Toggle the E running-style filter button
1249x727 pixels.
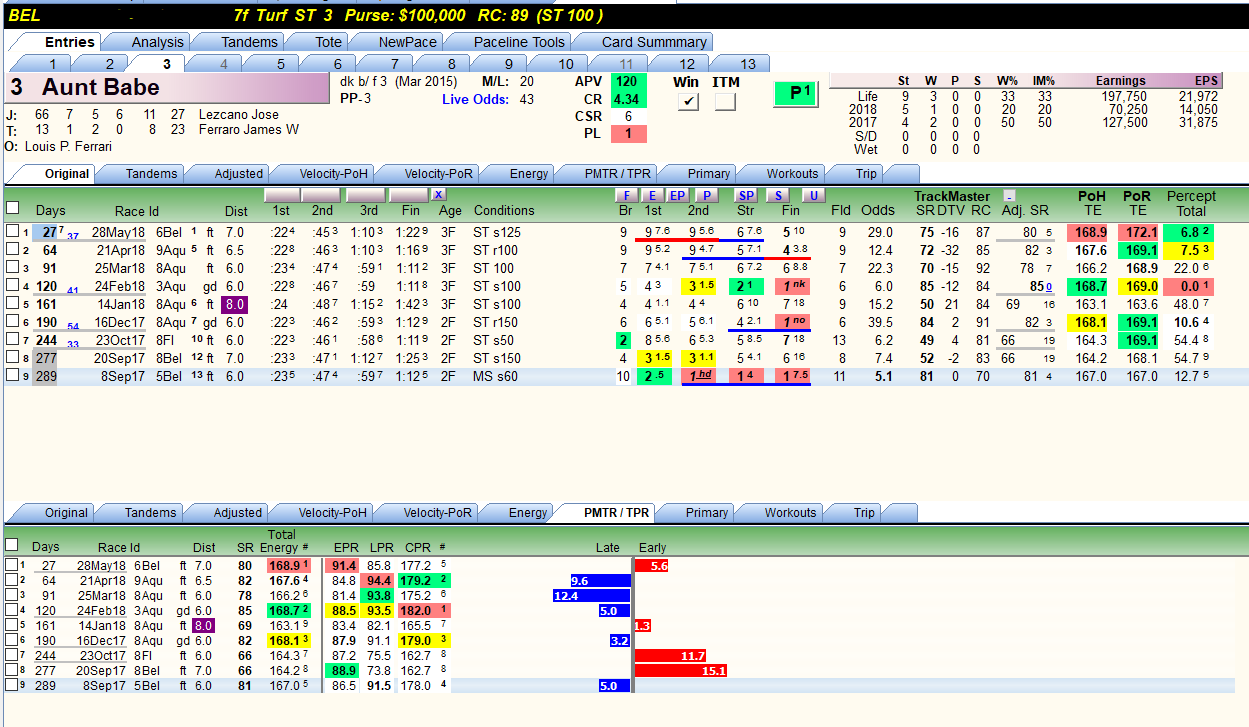tap(652, 195)
